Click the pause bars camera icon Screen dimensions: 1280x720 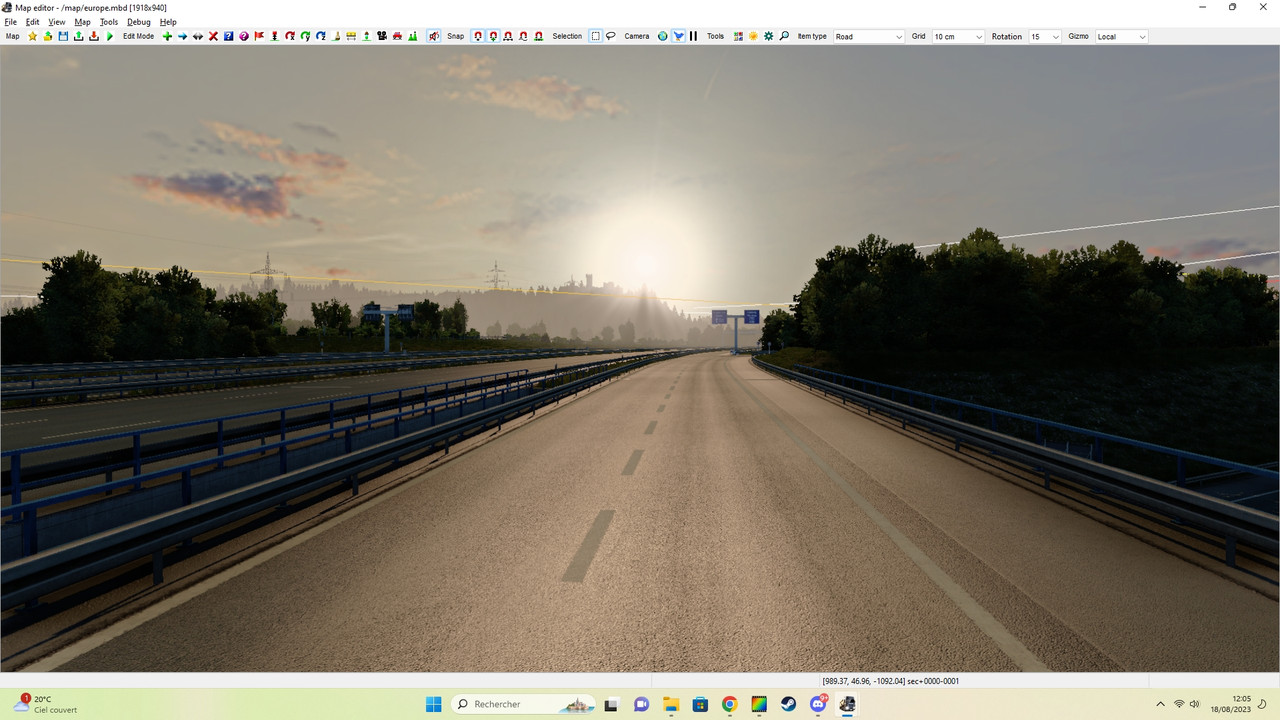point(693,36)
